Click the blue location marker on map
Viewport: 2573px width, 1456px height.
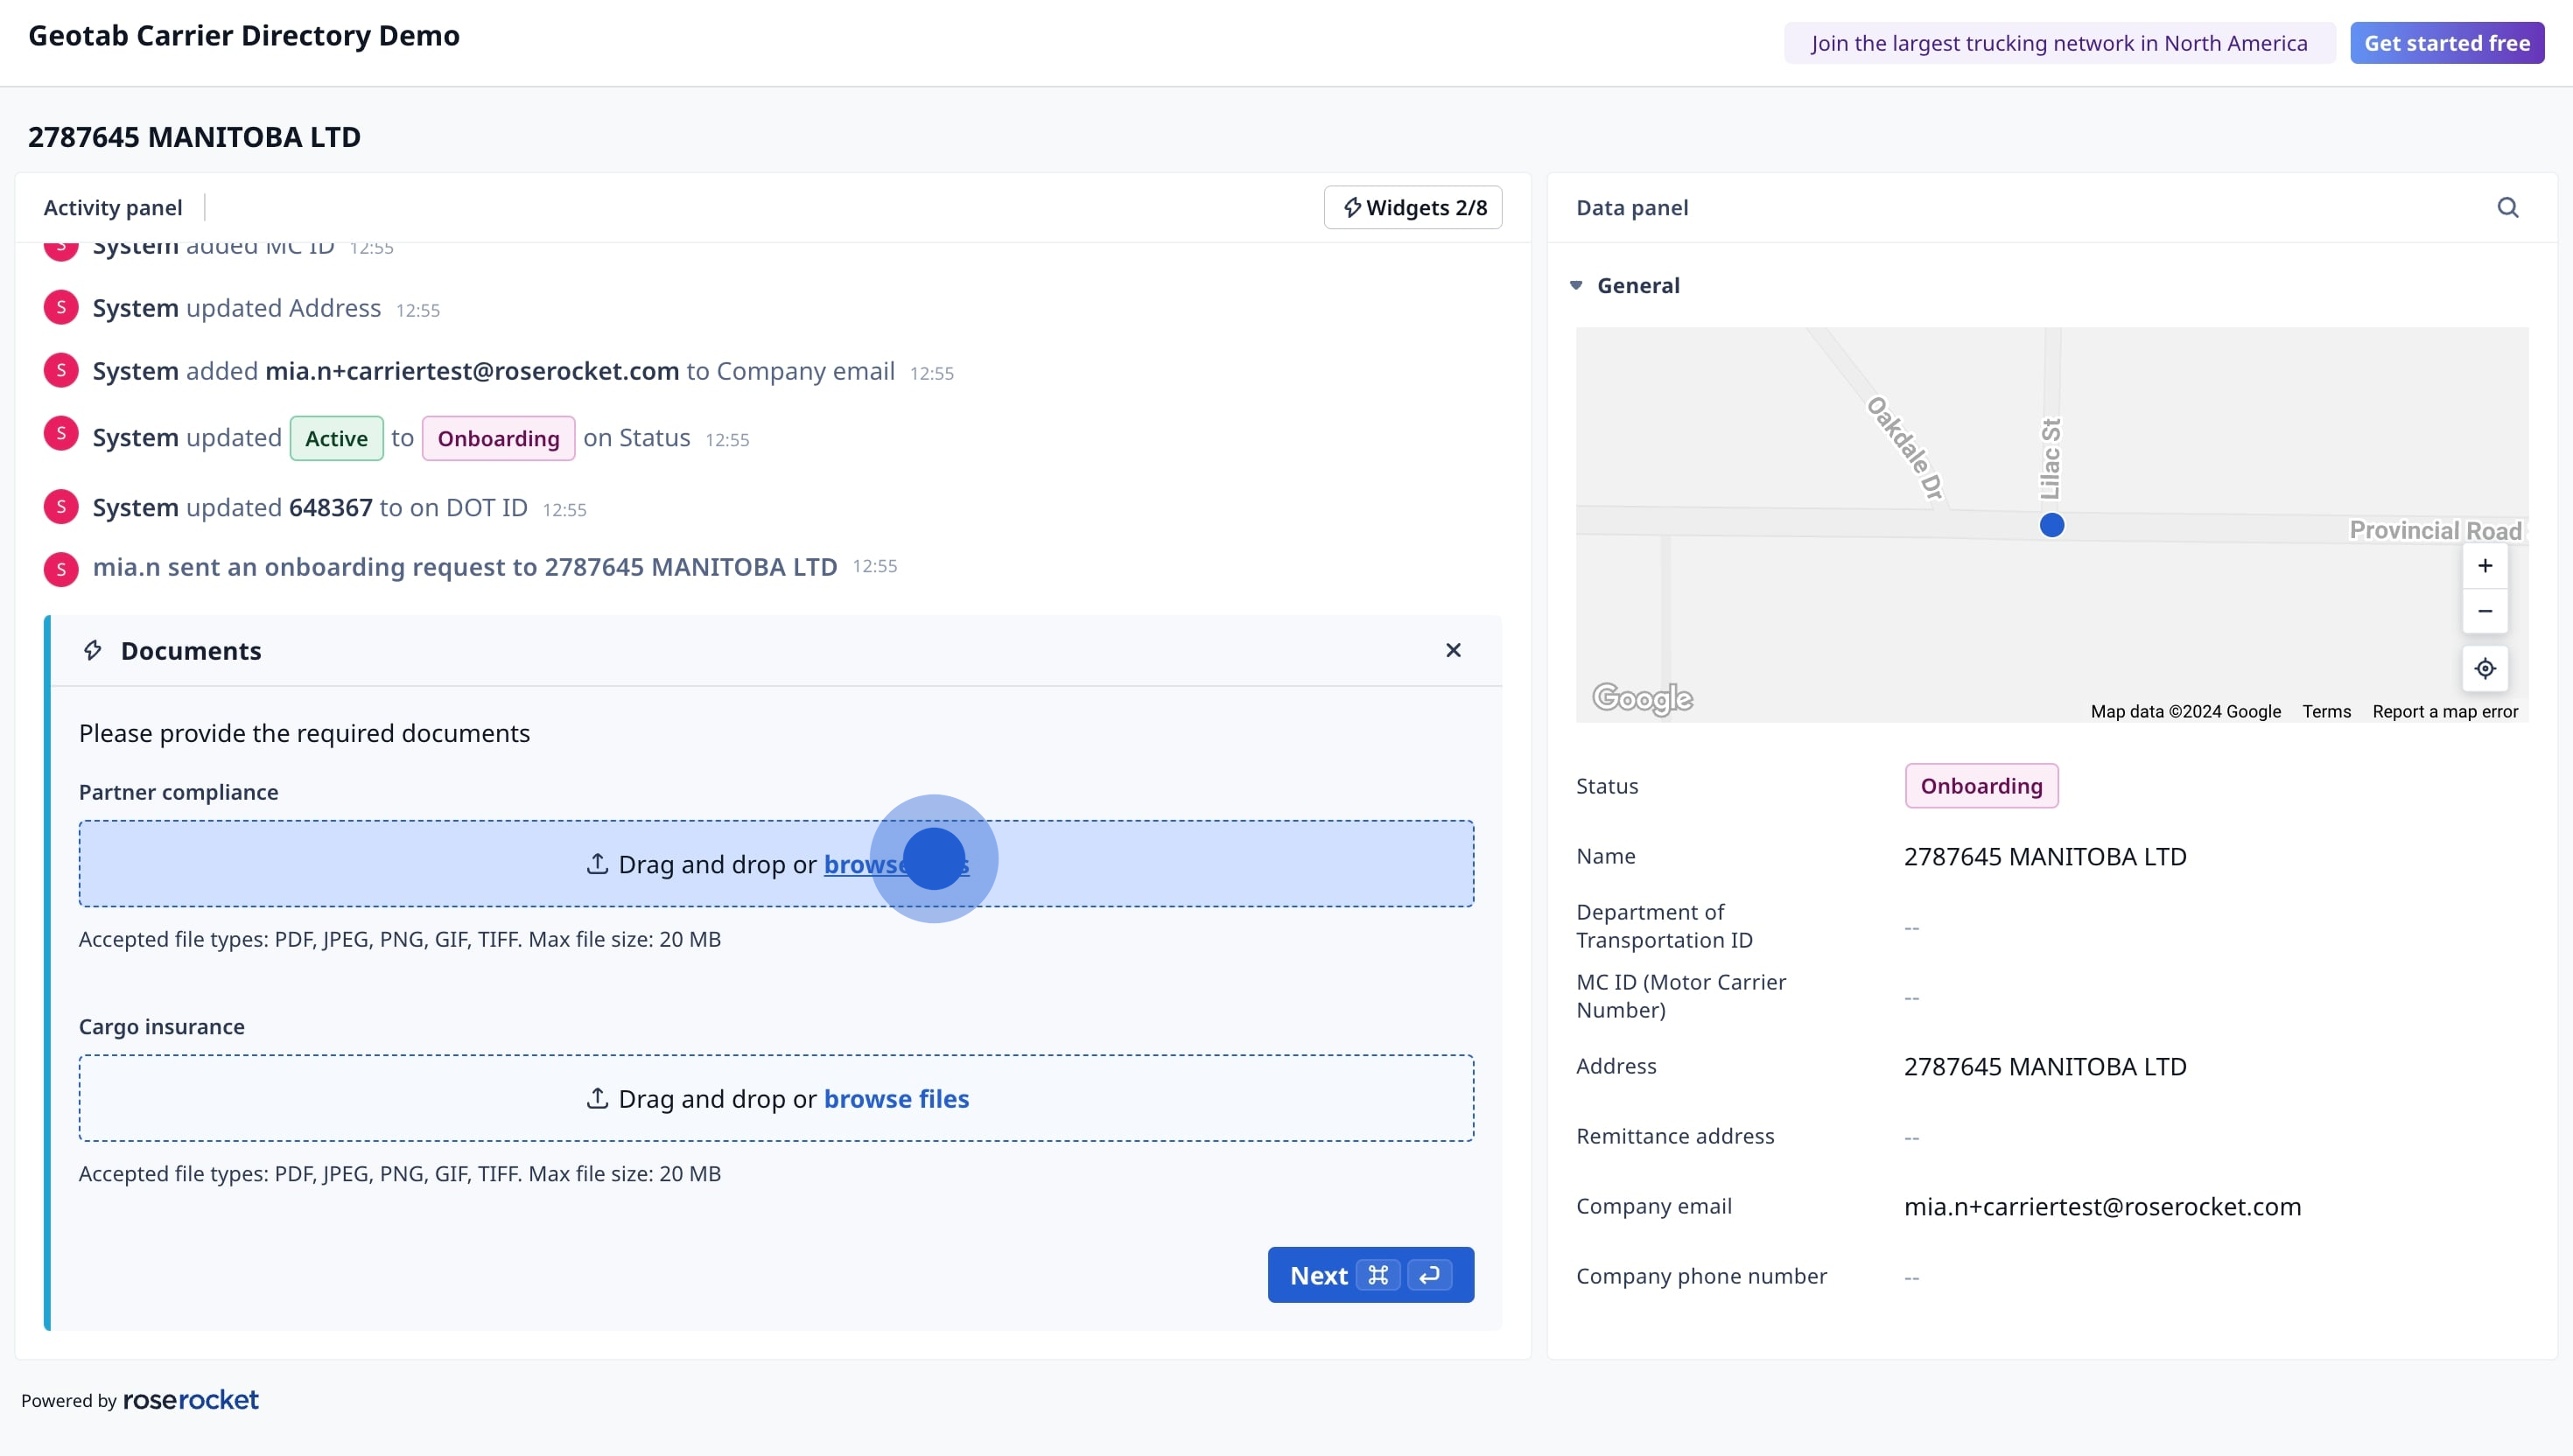pos(2051,525)
